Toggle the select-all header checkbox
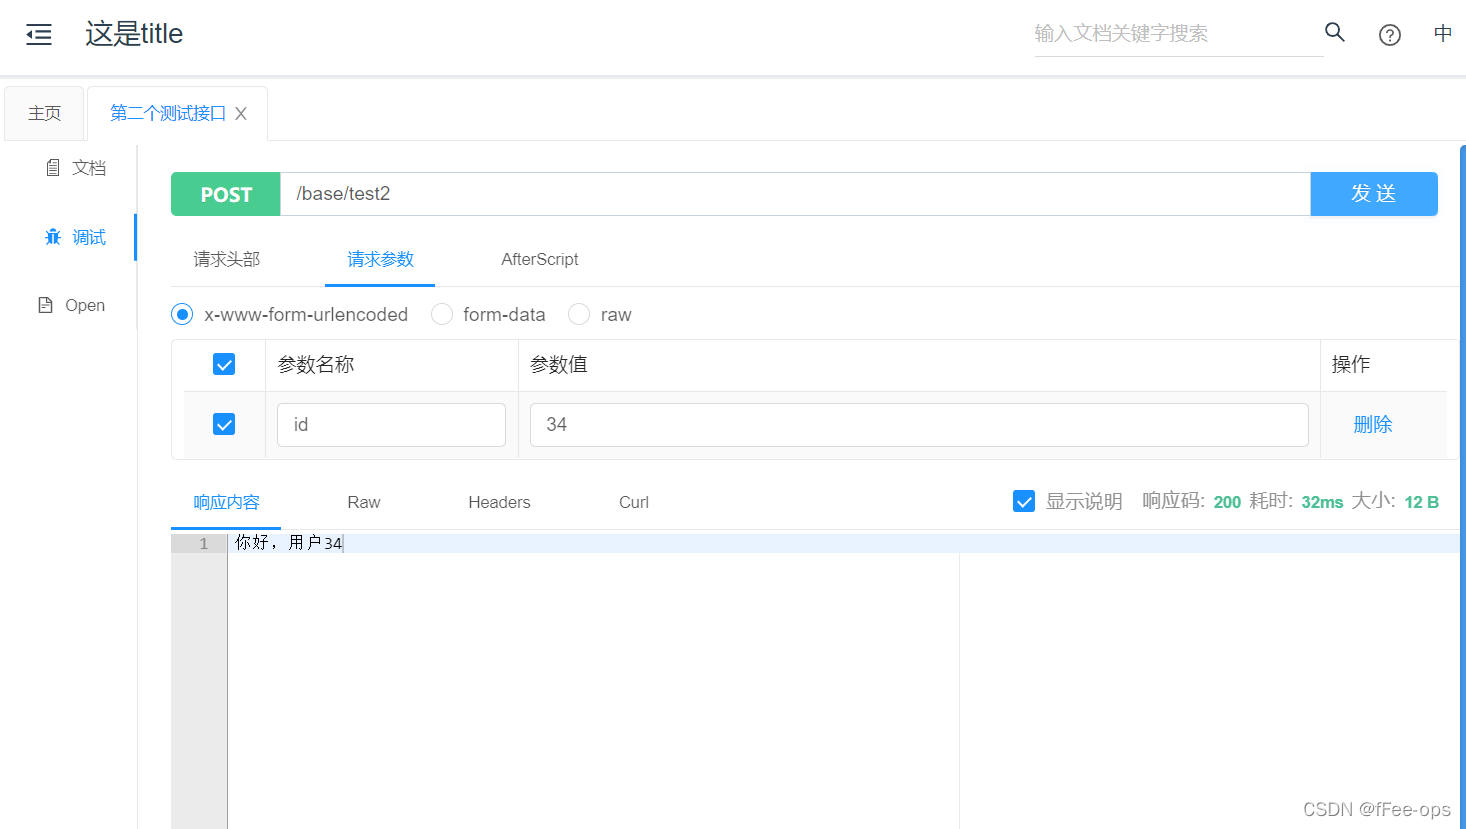This screenshot has height=829, width=1466. (224, 364)
